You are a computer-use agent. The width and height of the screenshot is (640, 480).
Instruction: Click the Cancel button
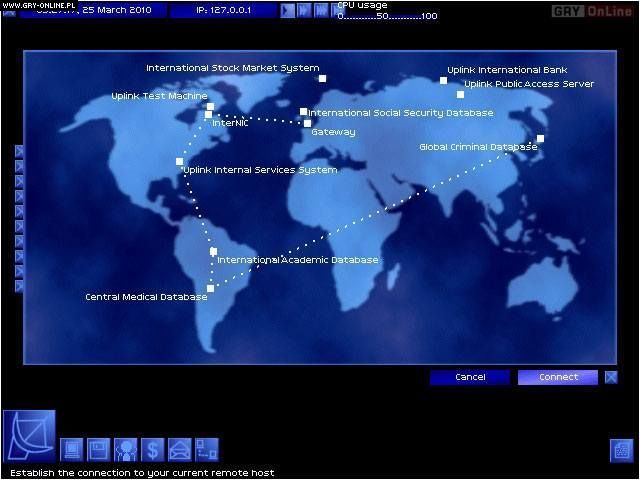(x=470, y=377)
